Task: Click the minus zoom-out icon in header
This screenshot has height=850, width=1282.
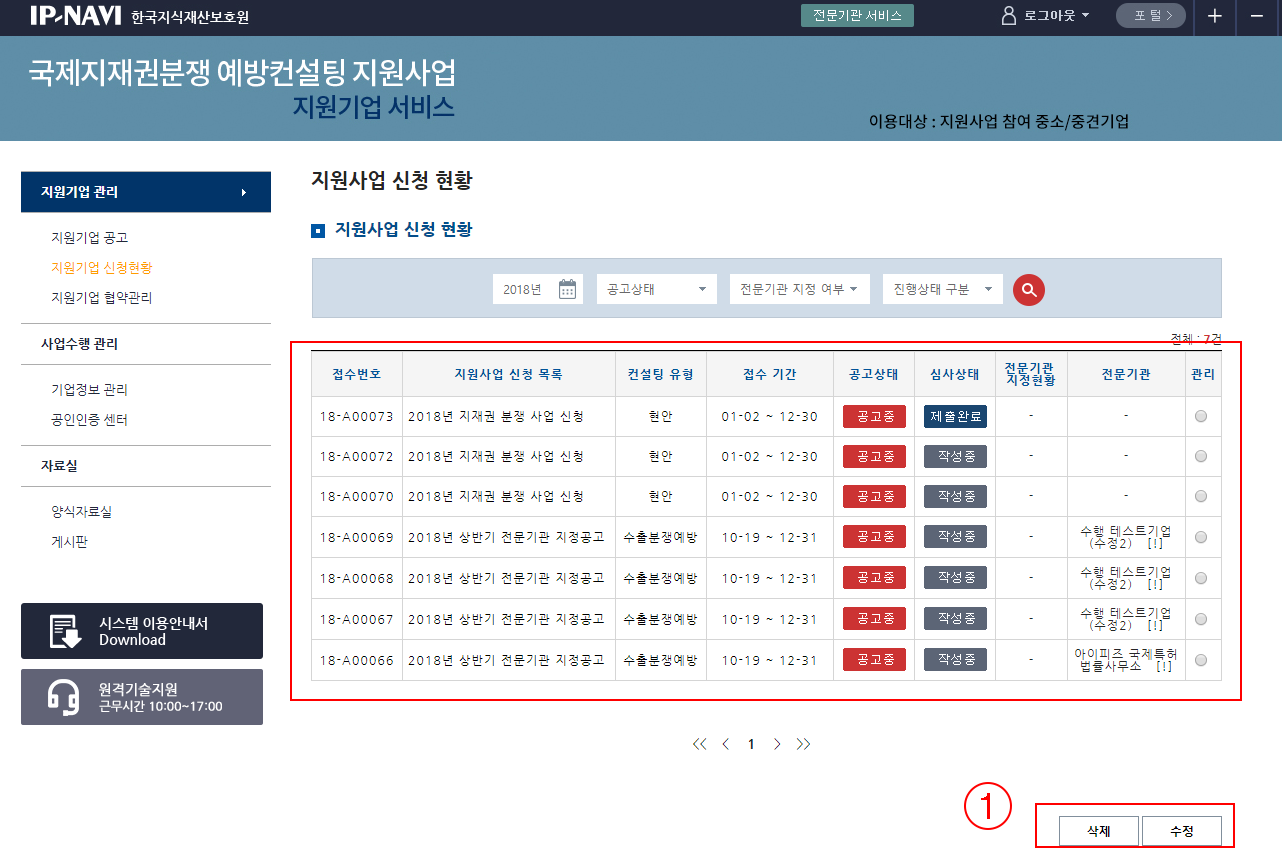Action: [x=1257, y=16]
